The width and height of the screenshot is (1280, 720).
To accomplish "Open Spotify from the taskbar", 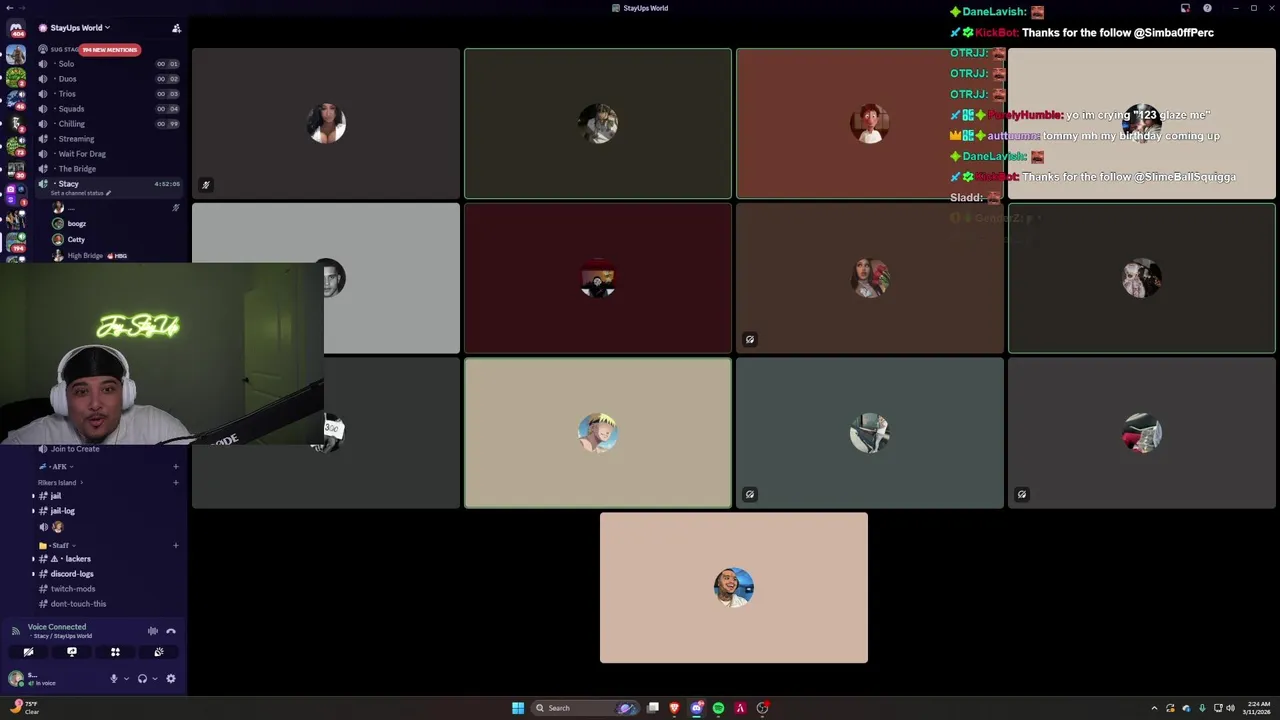I will pyautogui.click(x=718, y=708).
